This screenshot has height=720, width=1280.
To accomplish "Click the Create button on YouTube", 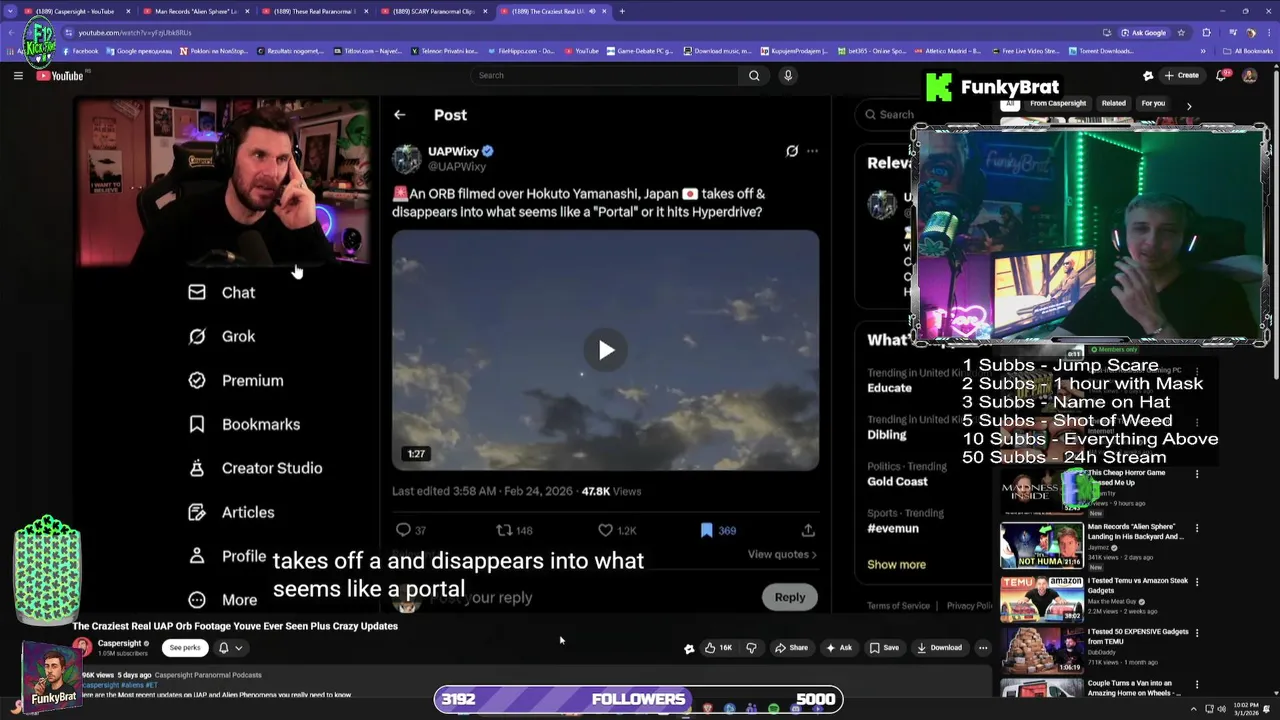I will pos(1181,76).
